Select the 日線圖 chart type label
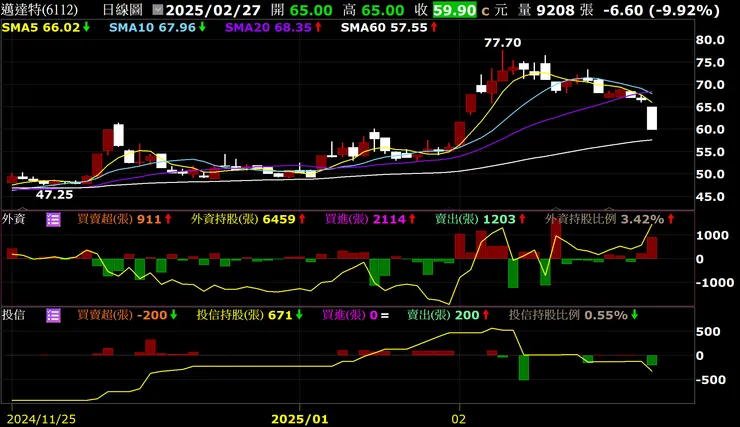This screenshot has height=427, width=740. click(x=122, y=10)
